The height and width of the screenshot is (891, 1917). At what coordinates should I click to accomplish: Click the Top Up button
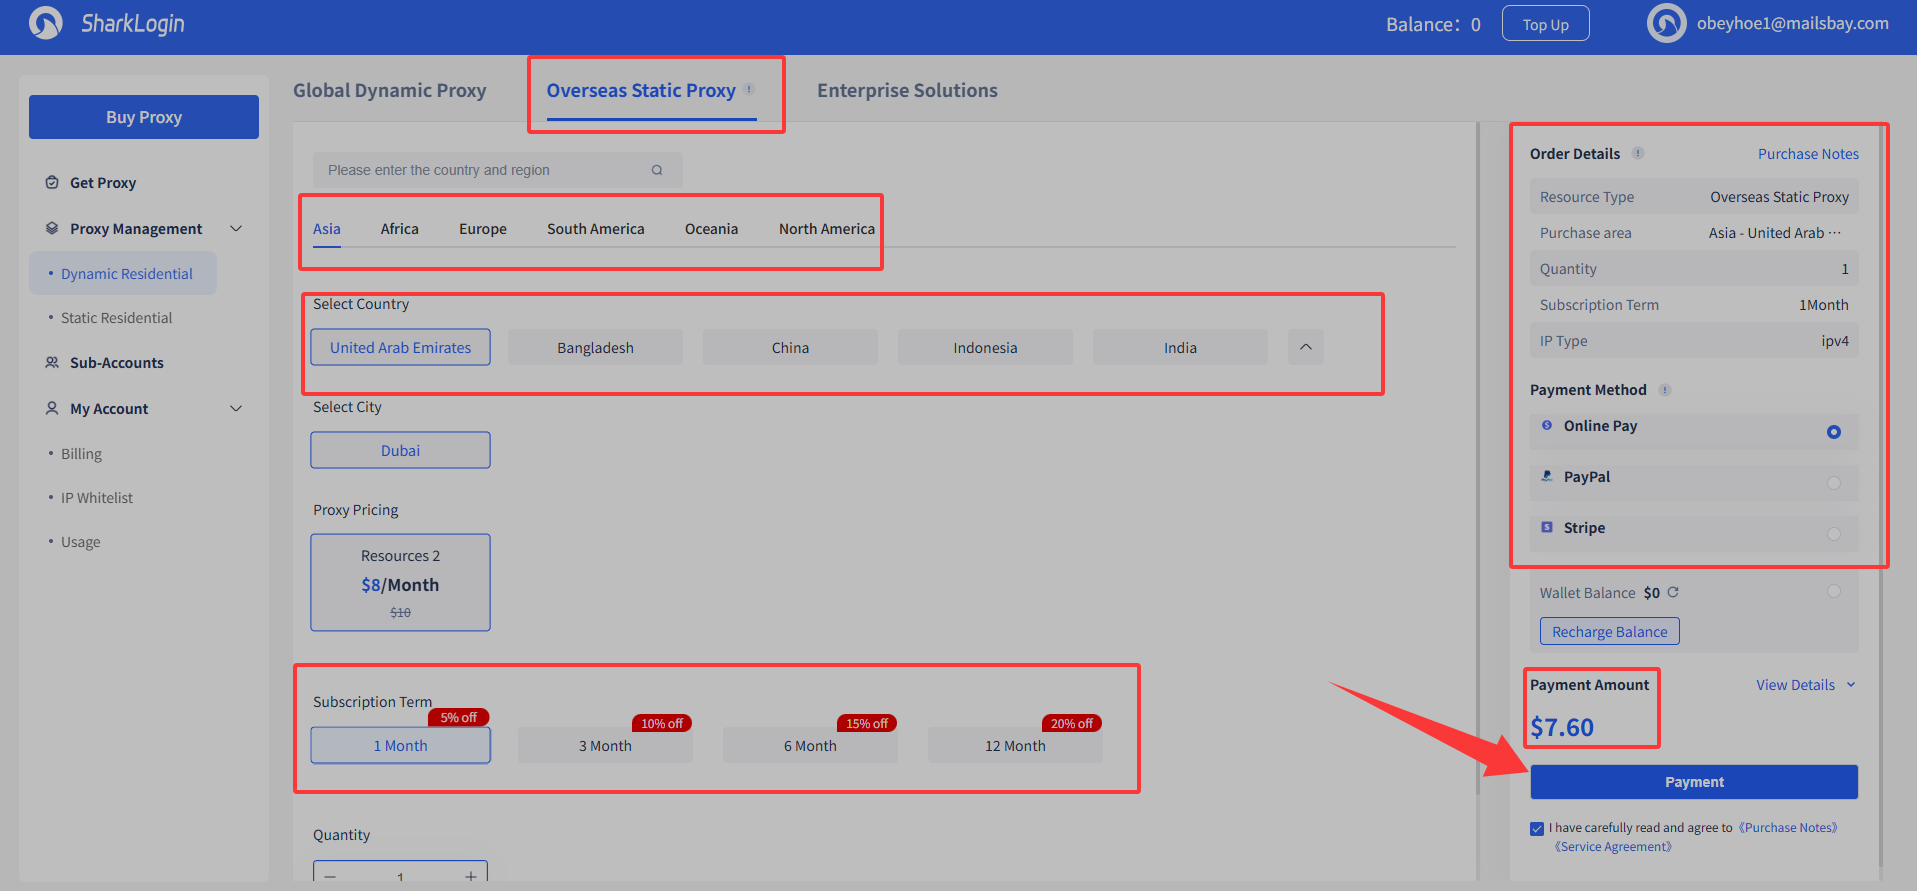click(x=1545, y=24)
